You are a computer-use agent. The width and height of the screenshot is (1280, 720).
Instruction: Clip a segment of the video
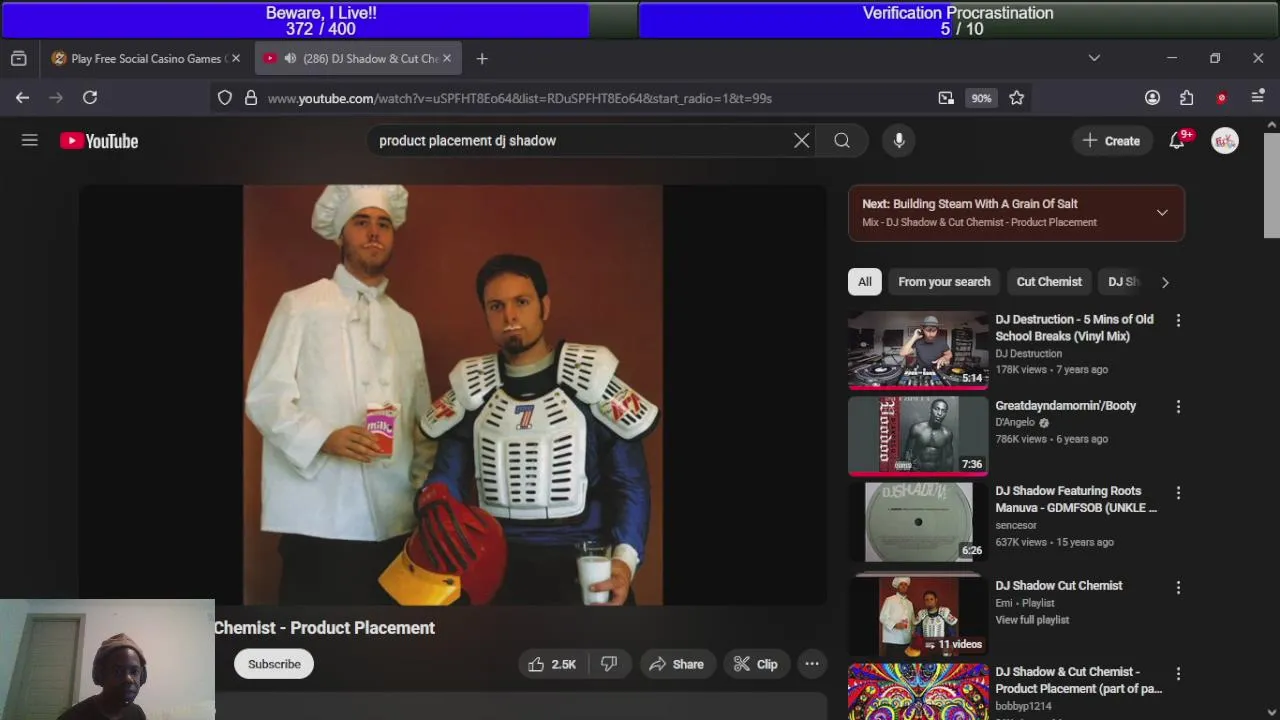pos(755,664)
